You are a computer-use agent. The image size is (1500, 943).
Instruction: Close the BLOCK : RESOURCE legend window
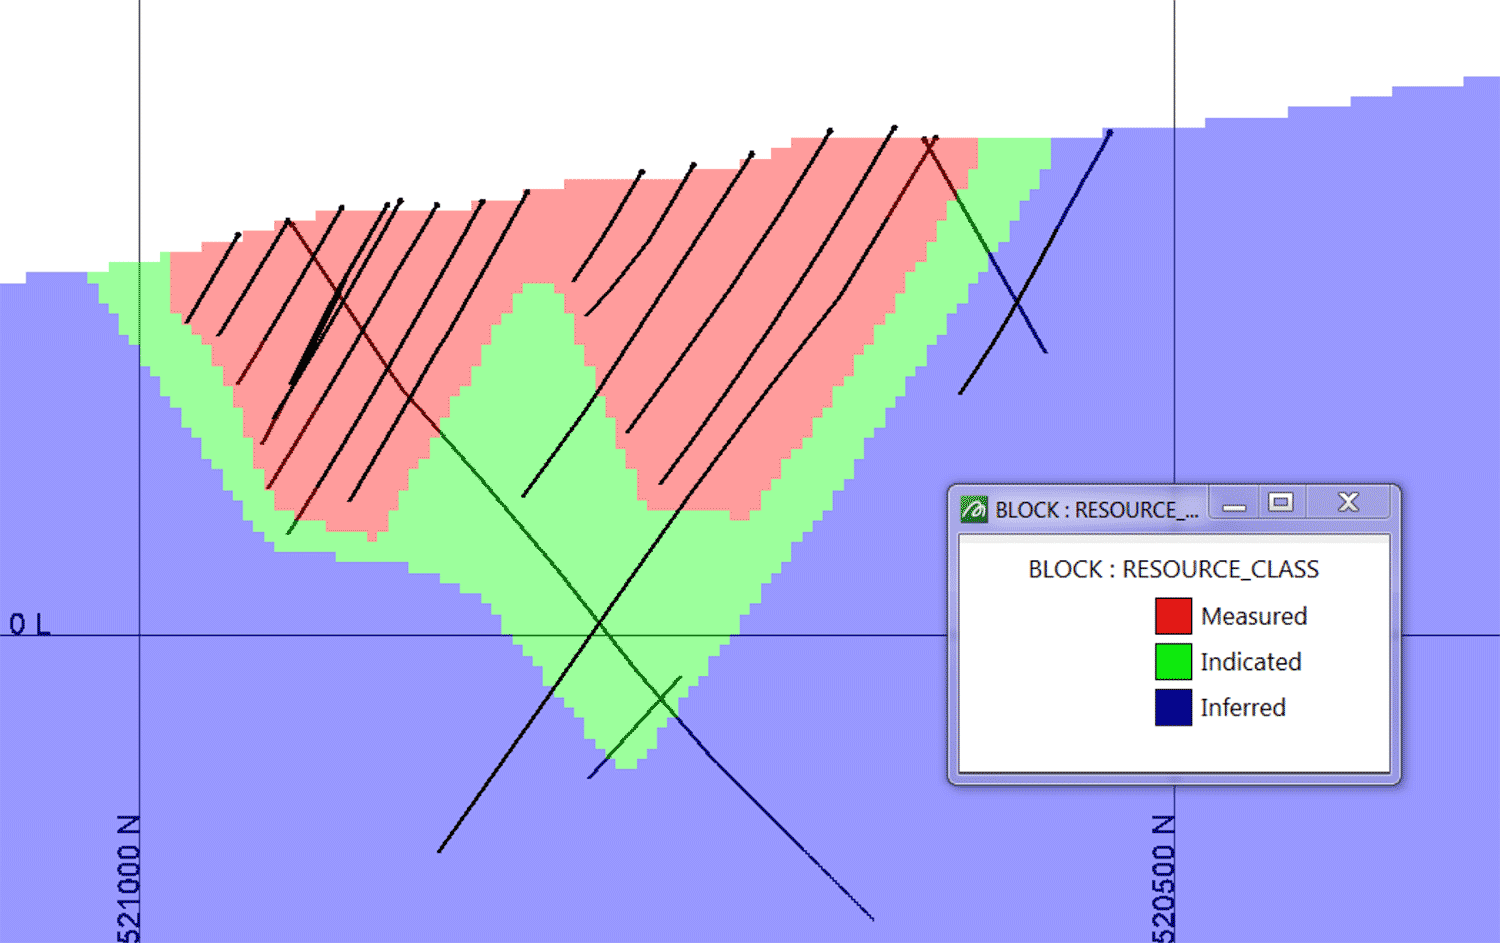pyautogui.click(x=1348, y=503)
